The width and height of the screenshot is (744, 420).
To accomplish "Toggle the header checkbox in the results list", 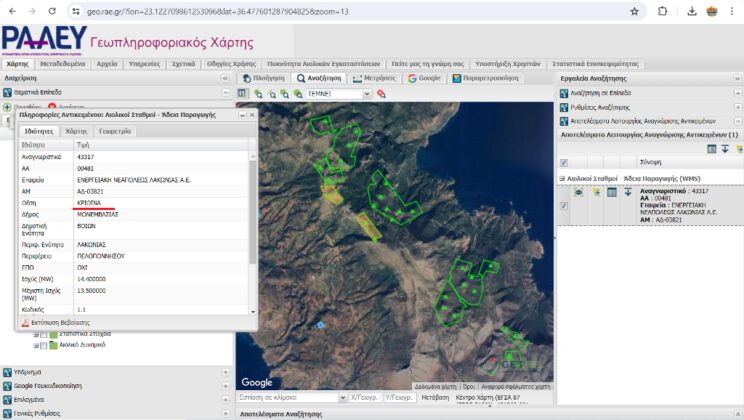I will 564,163.
